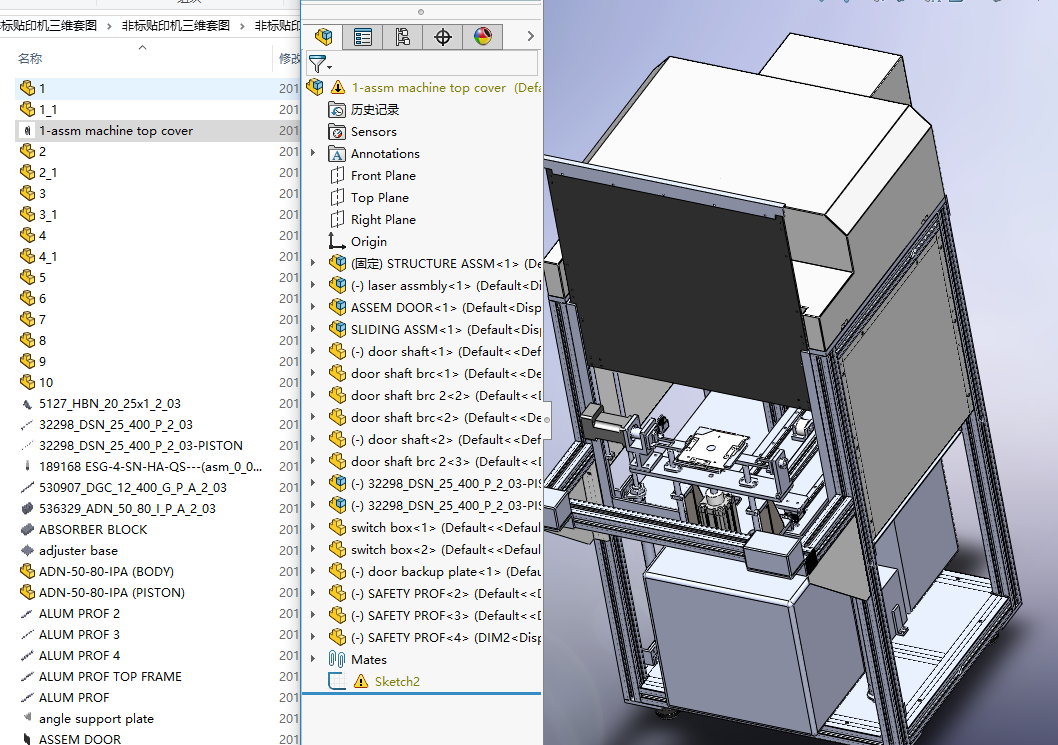The image size is (1058, 745).
Task: Select Origin in the feature tree
Action: click(x=368, y=242)
